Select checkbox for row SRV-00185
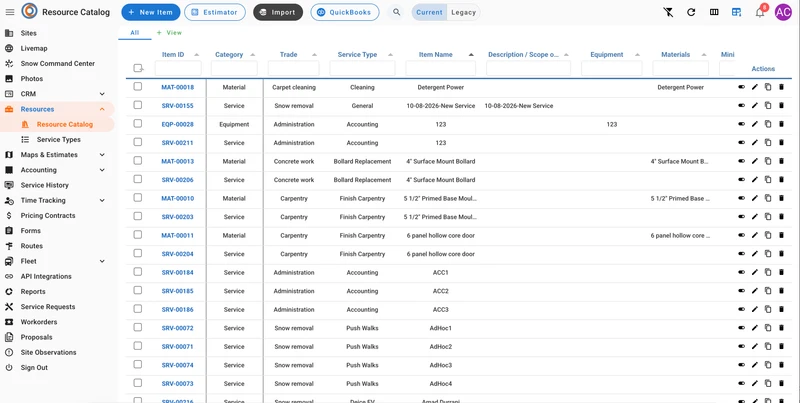 point(138,290)
